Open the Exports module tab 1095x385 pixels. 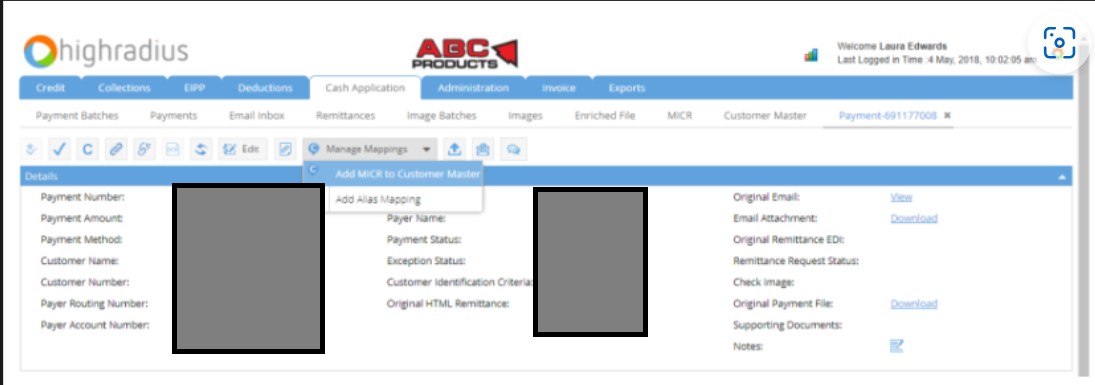pos(627,88)
